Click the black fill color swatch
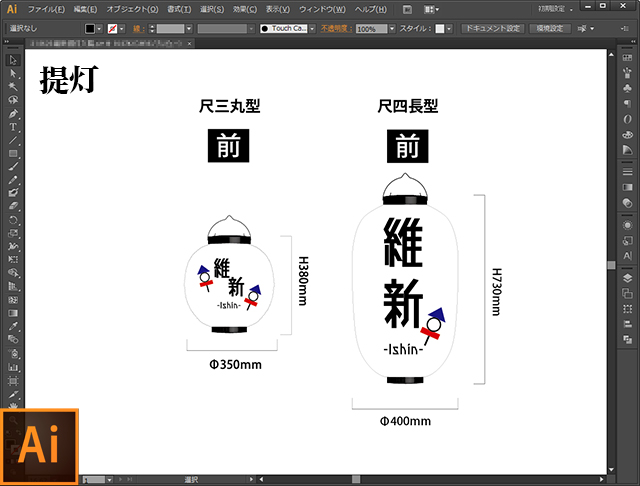This screenshot has height=486, width=640. pyautogui.click(x=90, y=29)
